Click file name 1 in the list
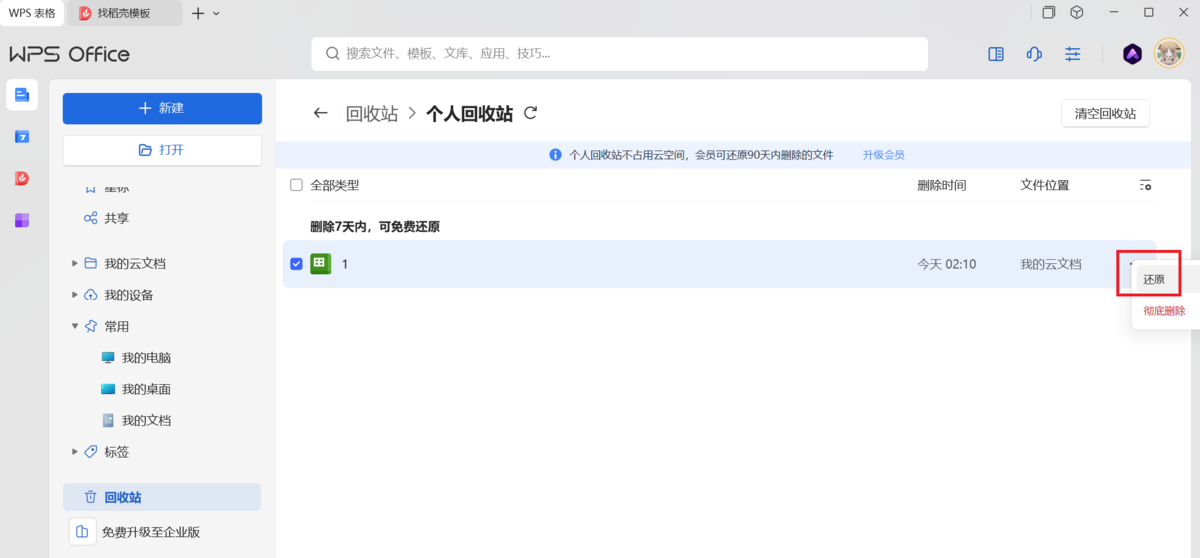 point(345,264)
